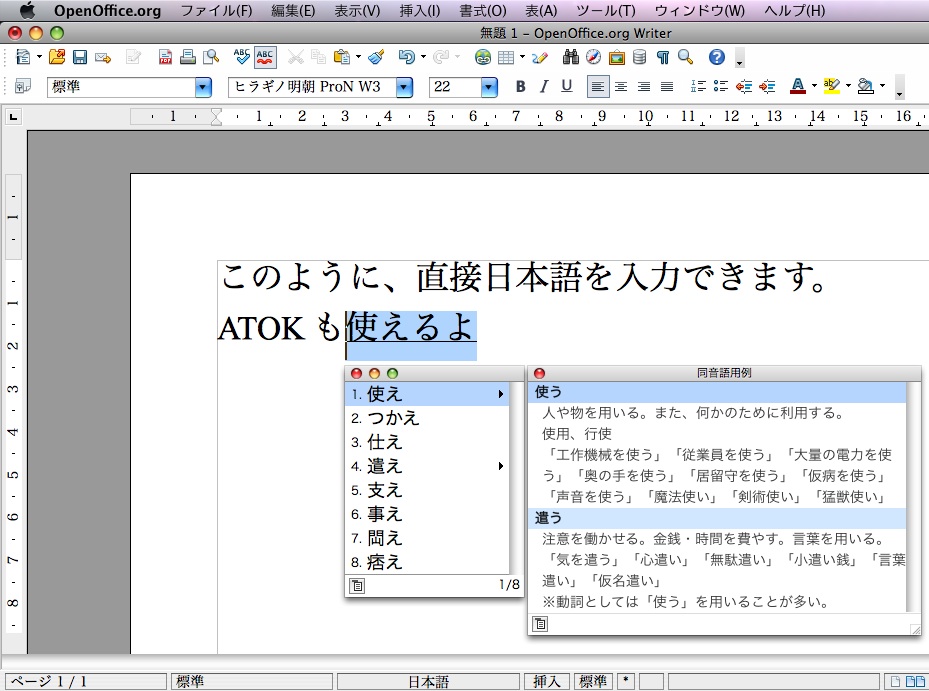Image resolution: width=929 pixels, height=691 pixels.
Task: Send the document as e-mail icon
Action: pyautogui.click(x=103, y=57)
